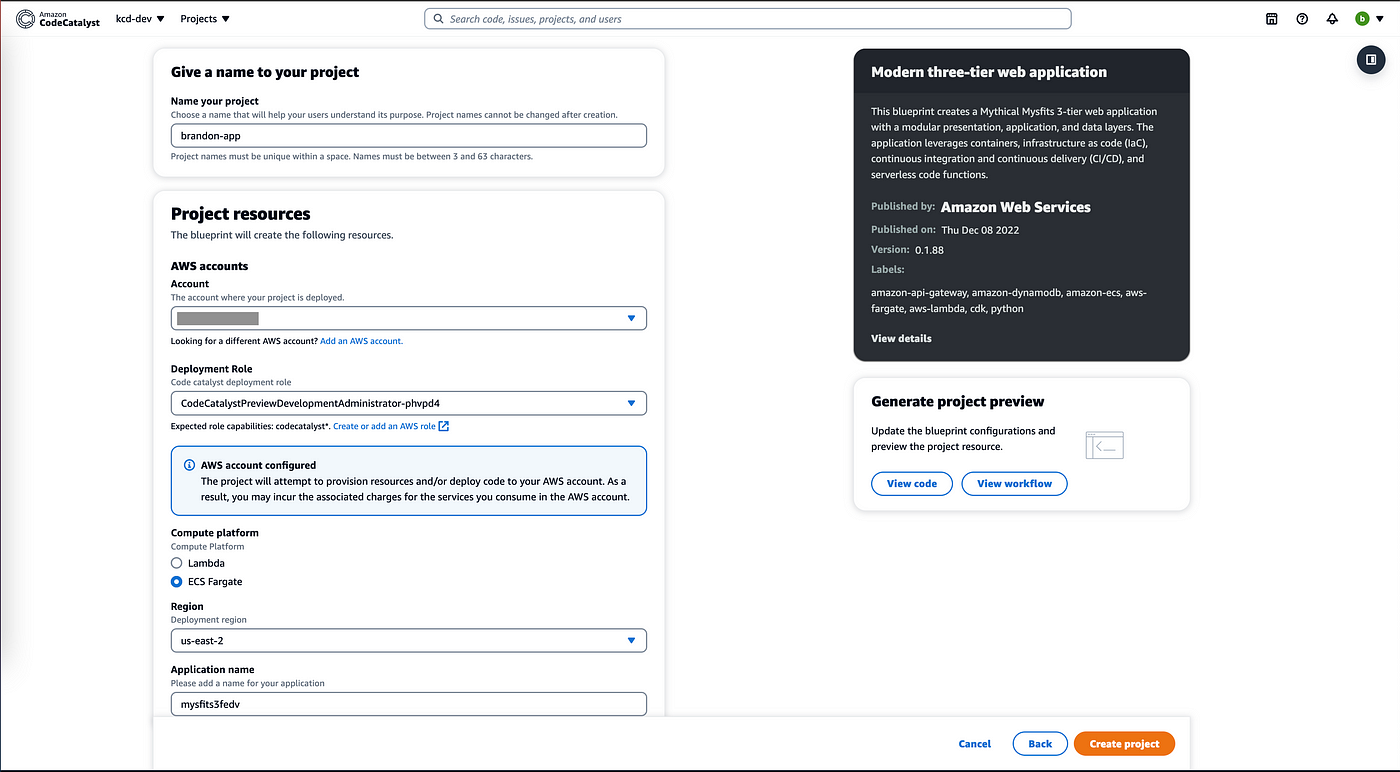Click the version number 0.1.88

(x=929, y=250)
